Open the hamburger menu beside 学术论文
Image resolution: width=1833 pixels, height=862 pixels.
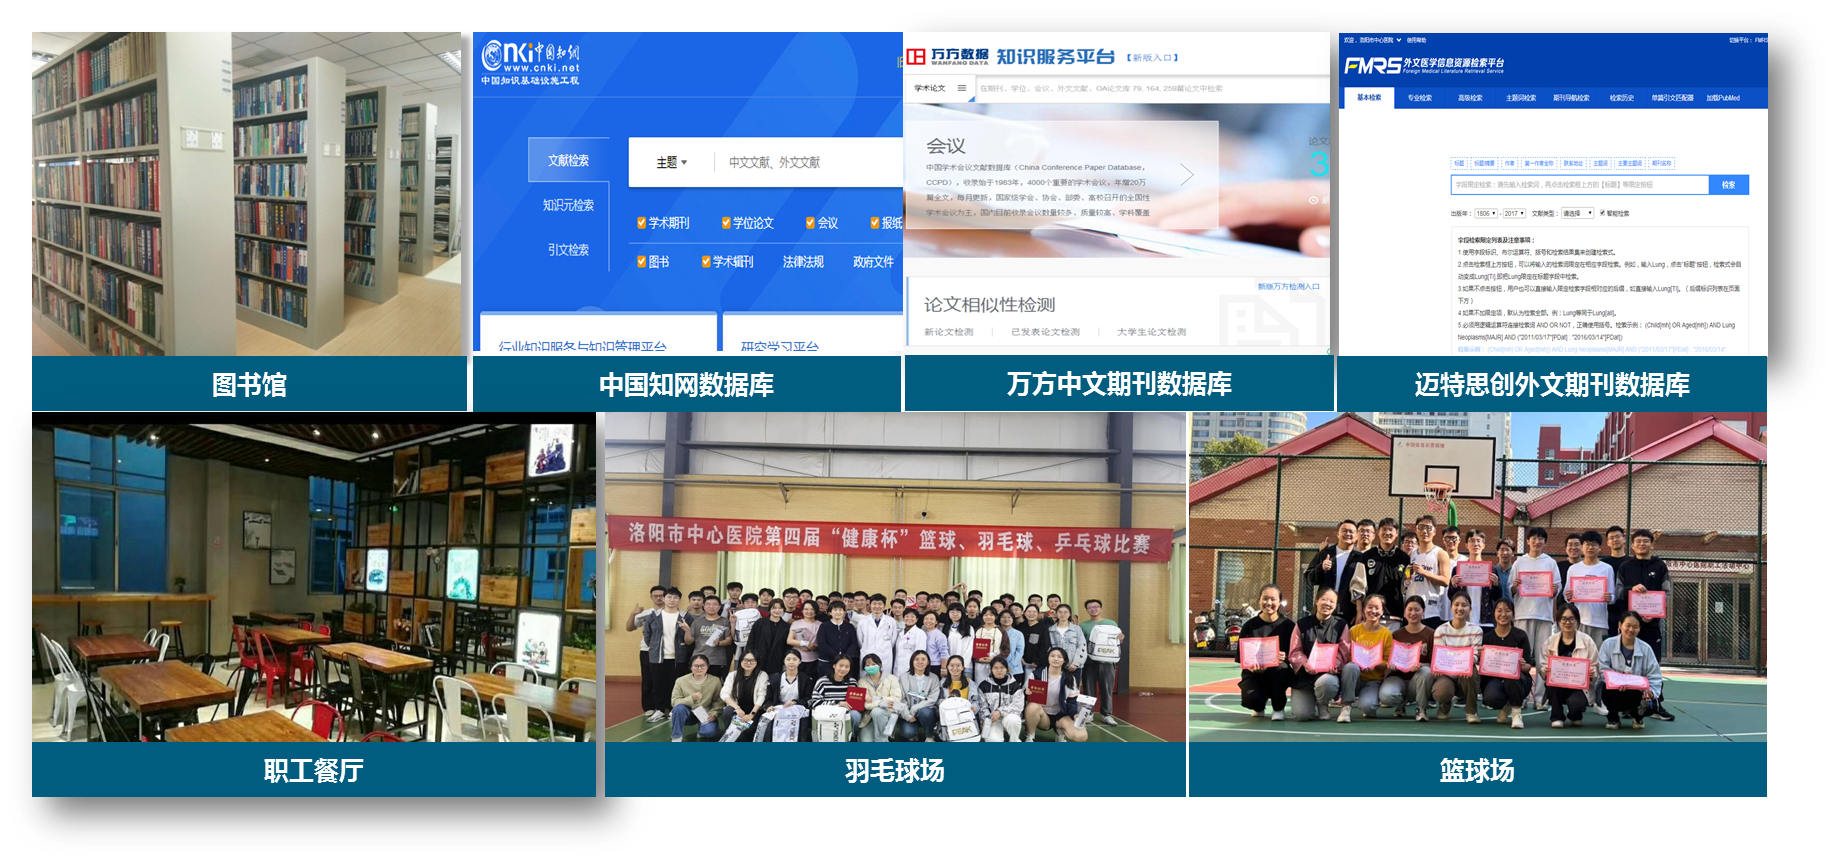962,88
